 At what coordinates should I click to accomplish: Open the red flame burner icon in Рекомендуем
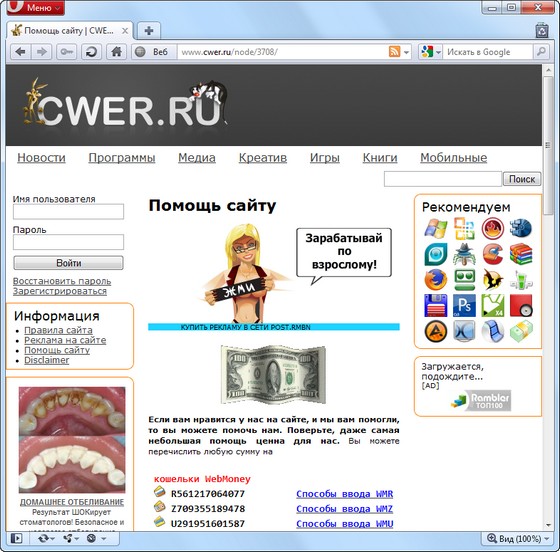[x=493, y=229]
